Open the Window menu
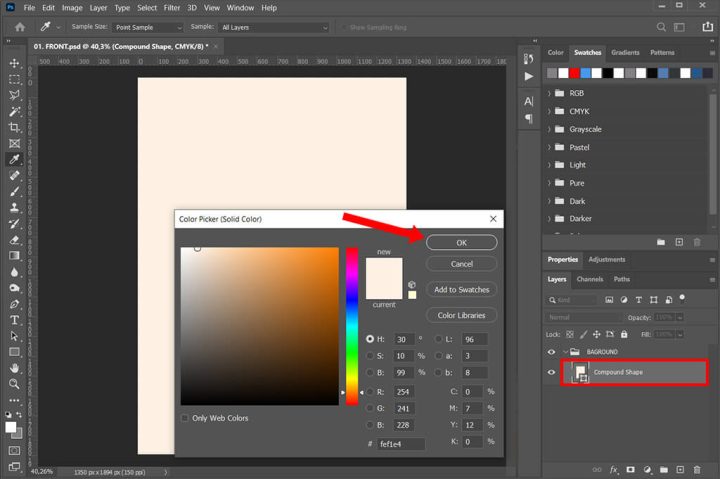720x479 pixels. 240,8
